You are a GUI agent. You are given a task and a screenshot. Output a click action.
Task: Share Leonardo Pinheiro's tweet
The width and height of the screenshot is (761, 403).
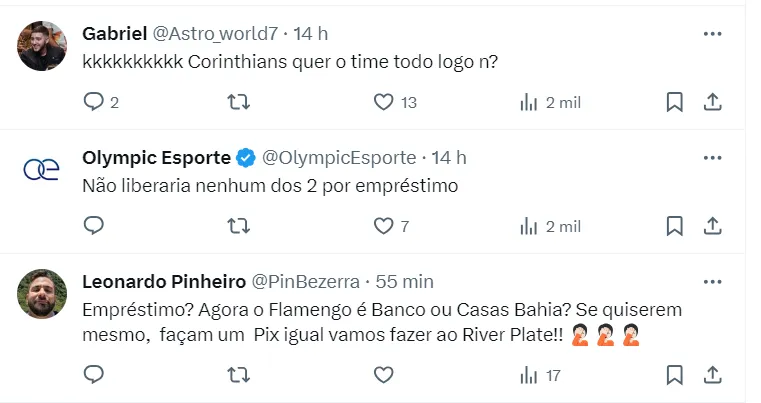click(712, 375)
